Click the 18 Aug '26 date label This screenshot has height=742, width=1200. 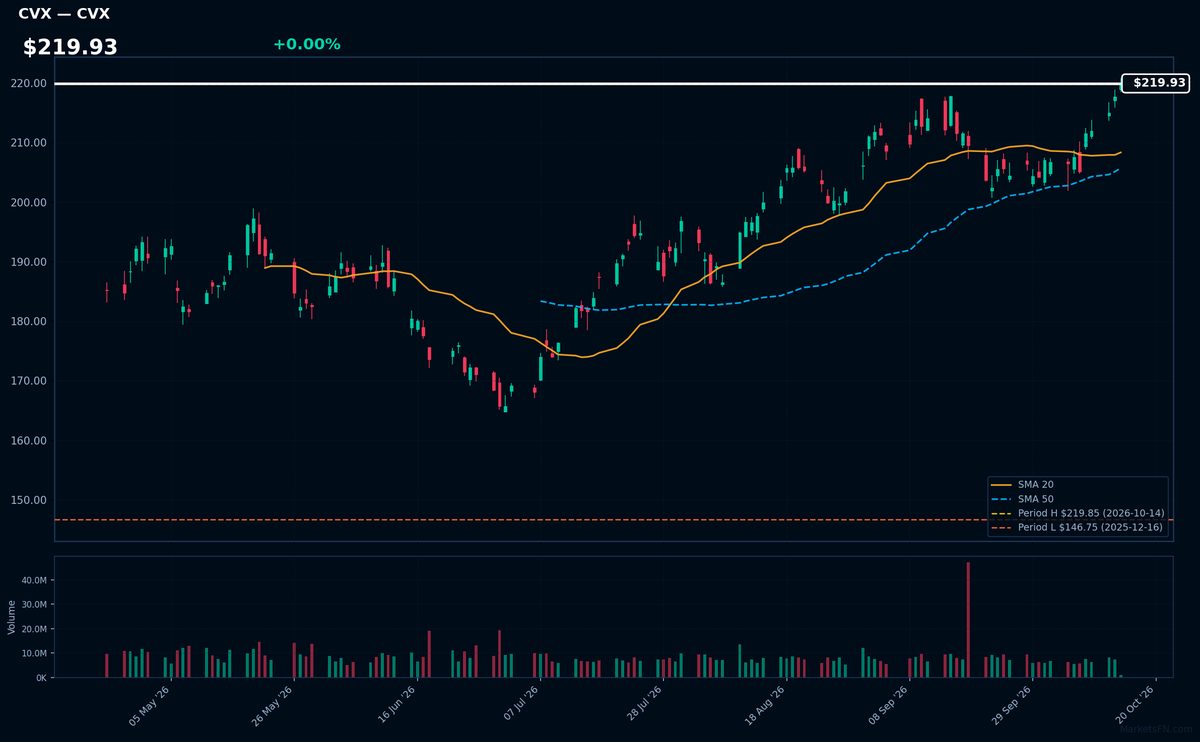point(767,706)
